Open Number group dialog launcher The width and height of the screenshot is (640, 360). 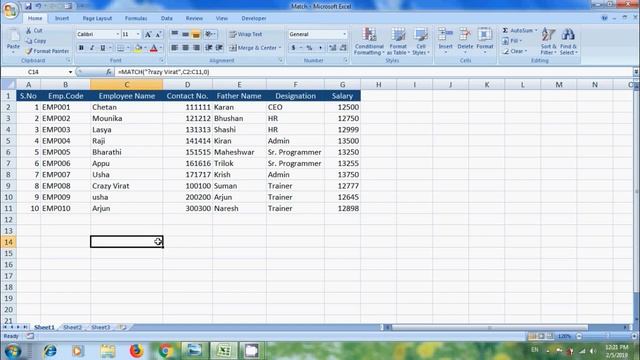click(x=346, y=60)
